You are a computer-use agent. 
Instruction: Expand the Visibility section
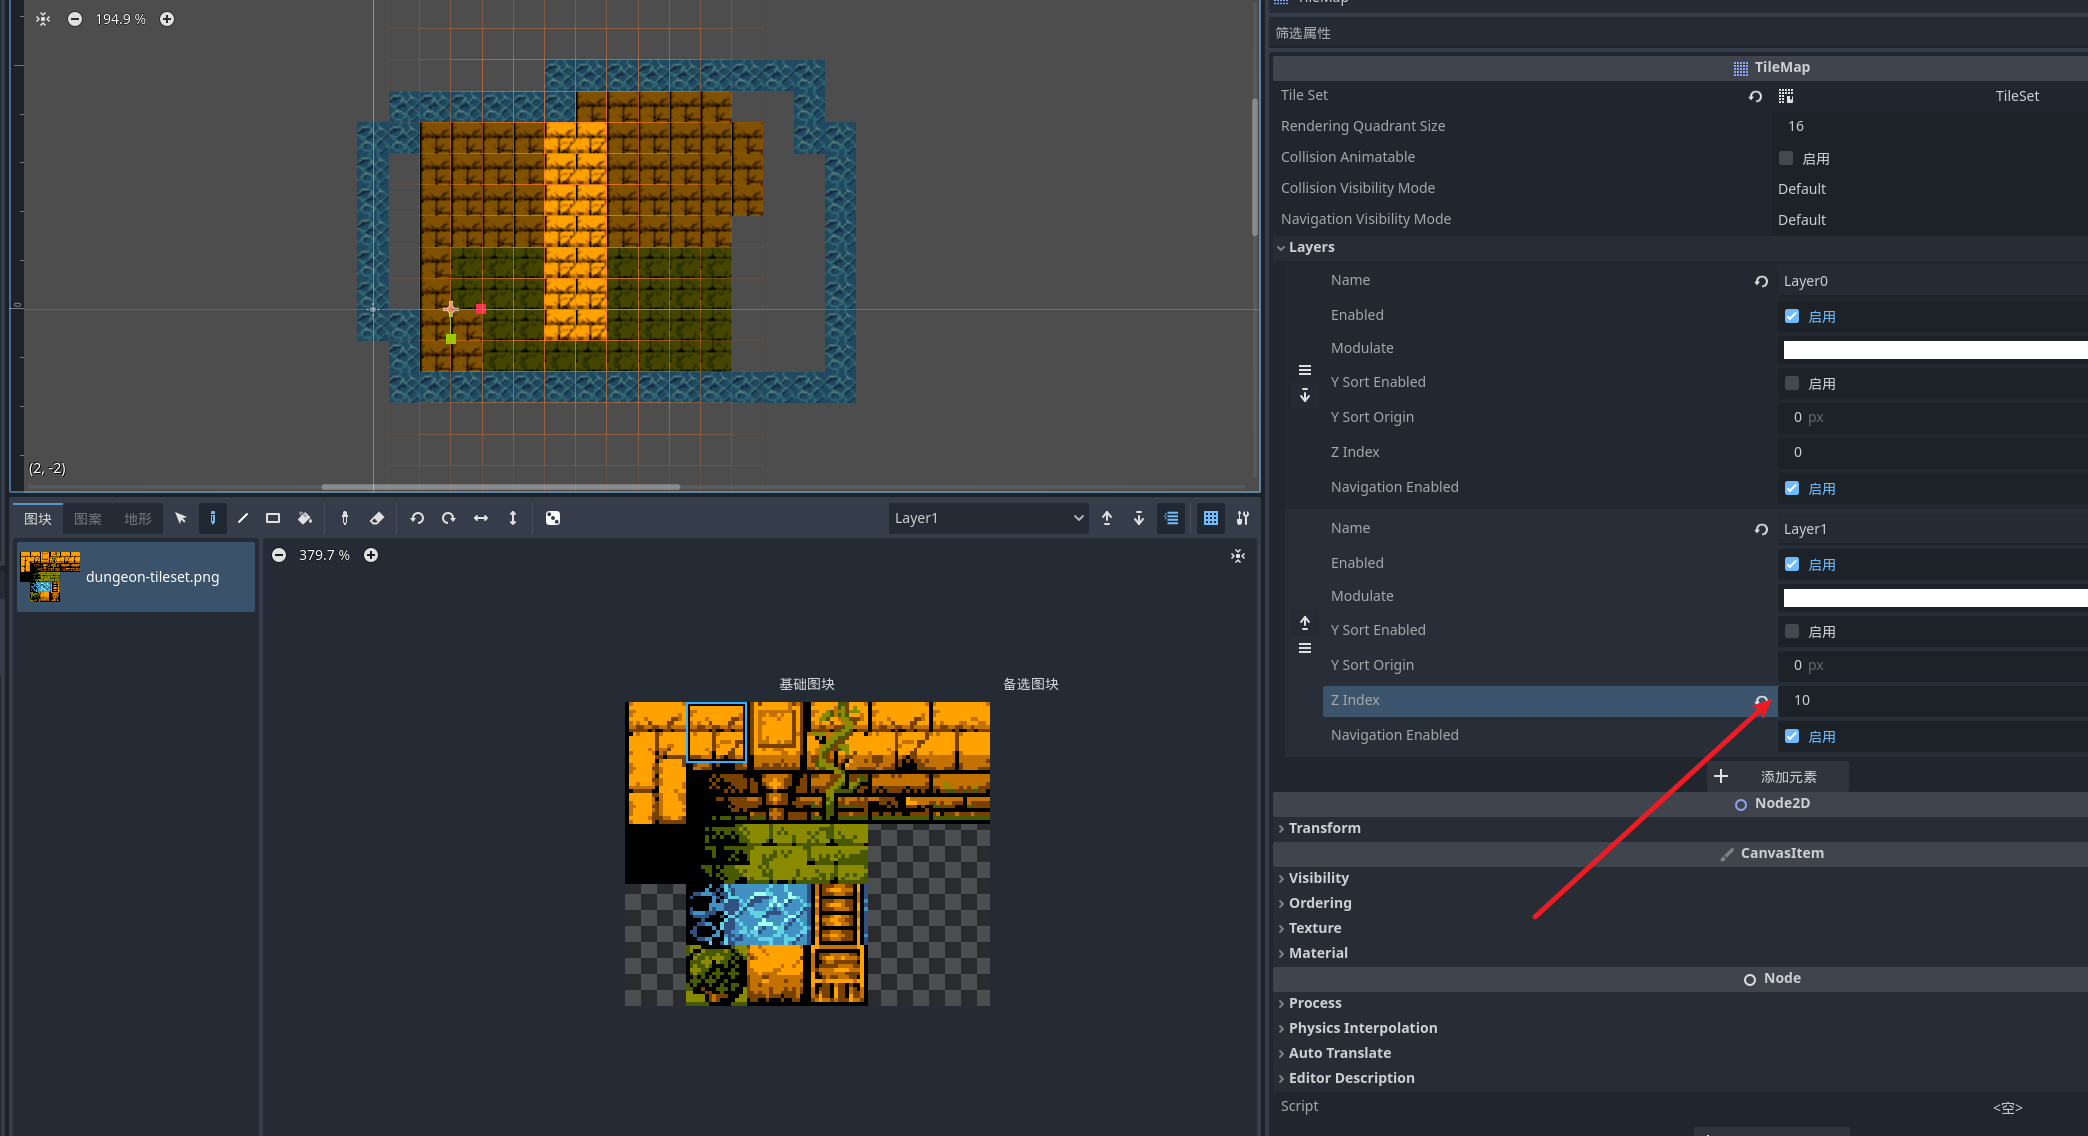pos(1318,878)
